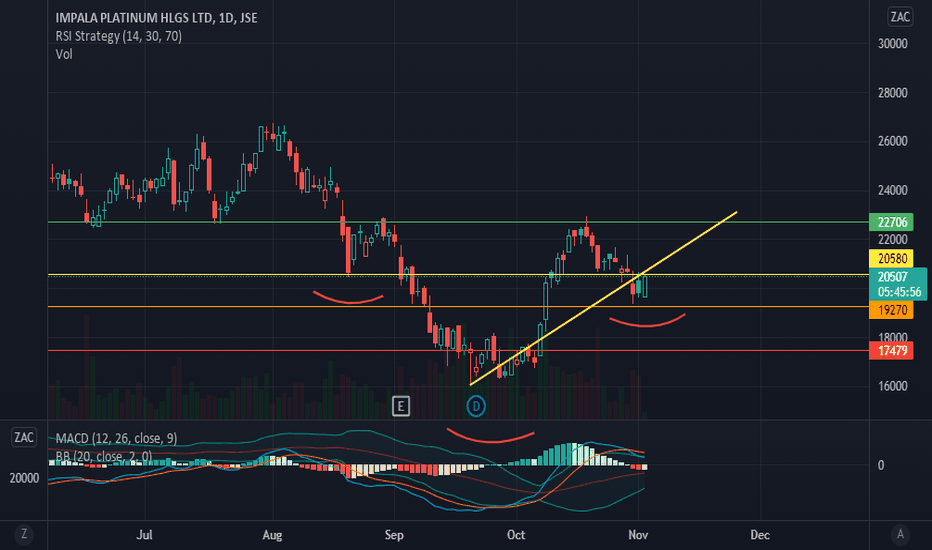Click the yellow 20580 price label
Screen dimensions: 932x550
pos(892,259)
